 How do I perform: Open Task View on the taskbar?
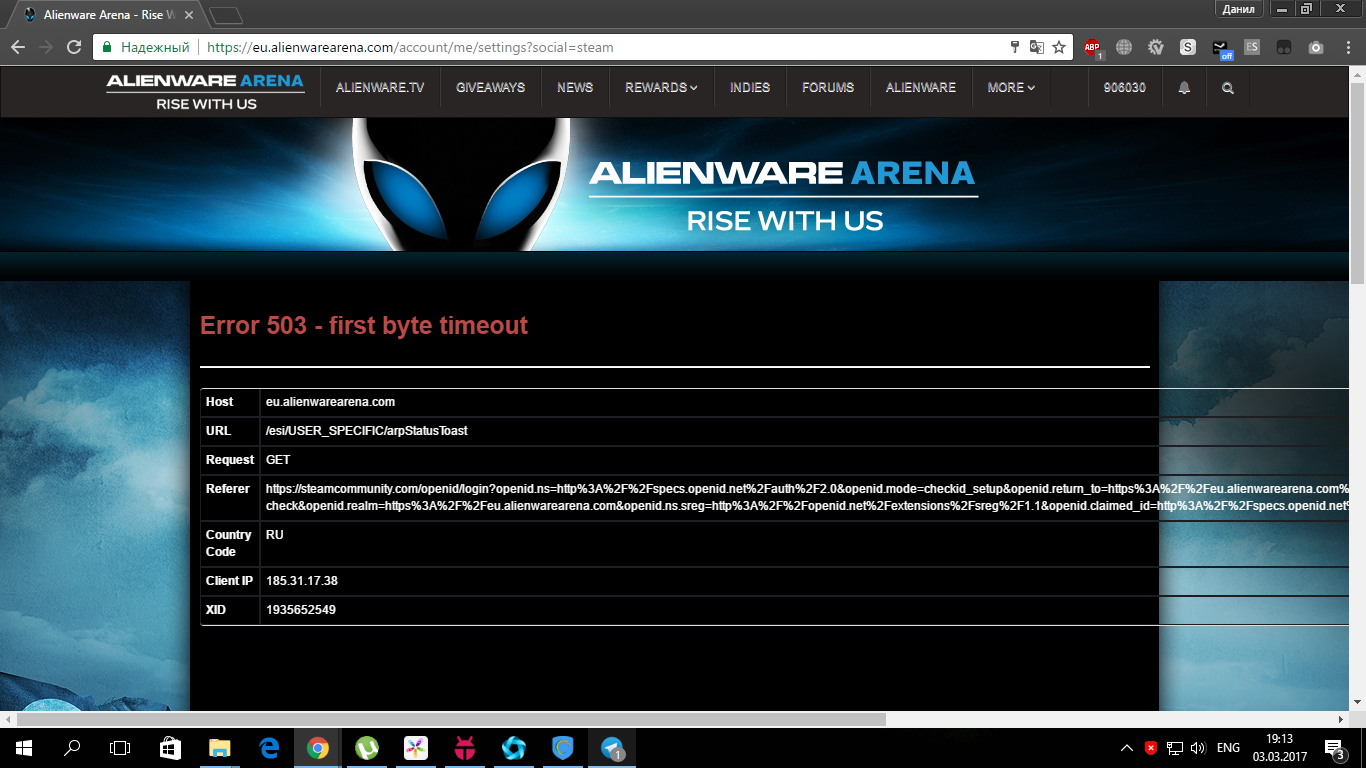(120, 747)
